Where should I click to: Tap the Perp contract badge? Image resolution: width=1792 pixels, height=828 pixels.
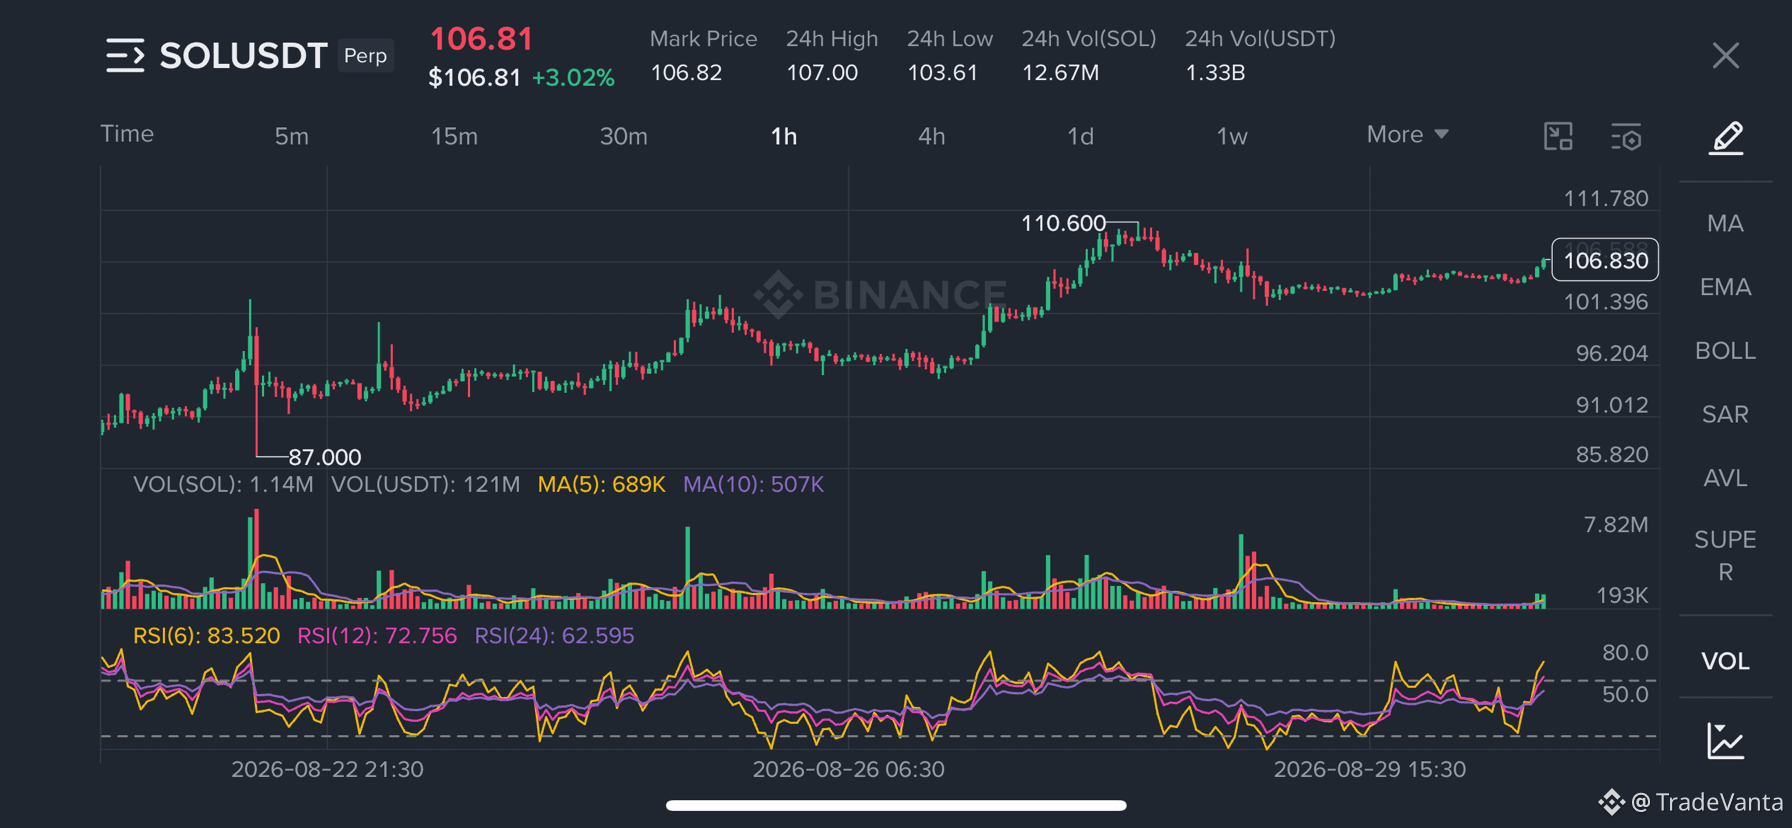(365, 56)
